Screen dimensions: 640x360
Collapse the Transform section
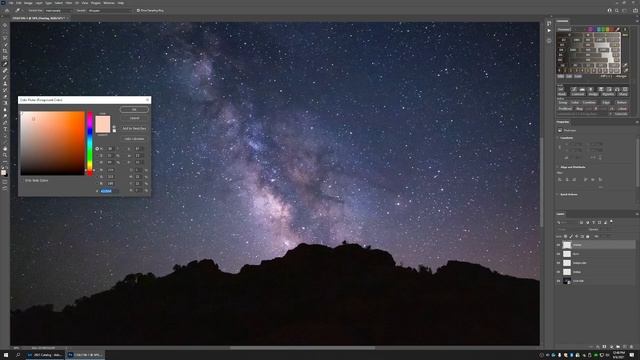pyautogui.click(x=558, y=138)
